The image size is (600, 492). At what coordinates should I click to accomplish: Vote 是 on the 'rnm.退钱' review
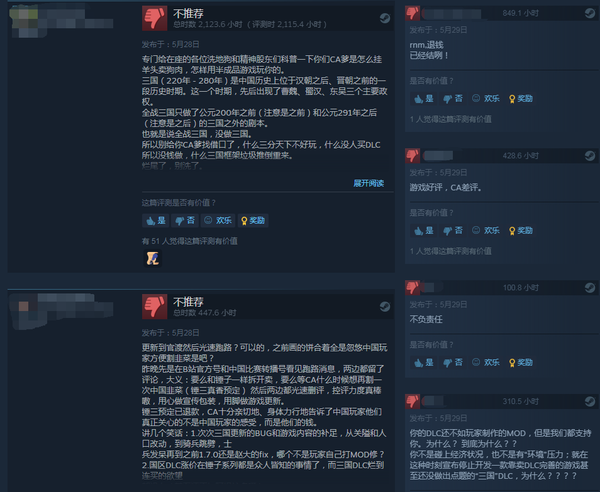(x=424, y=99)
